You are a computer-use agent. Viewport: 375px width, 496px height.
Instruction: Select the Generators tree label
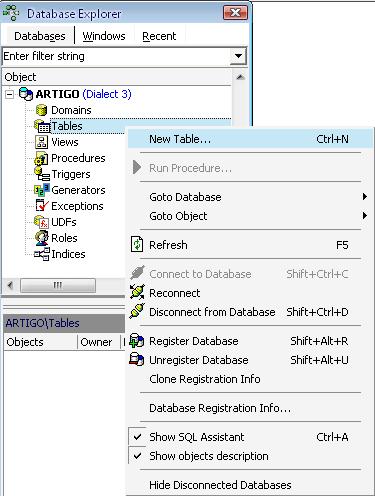pyautogui.click(x=78, y=190)
